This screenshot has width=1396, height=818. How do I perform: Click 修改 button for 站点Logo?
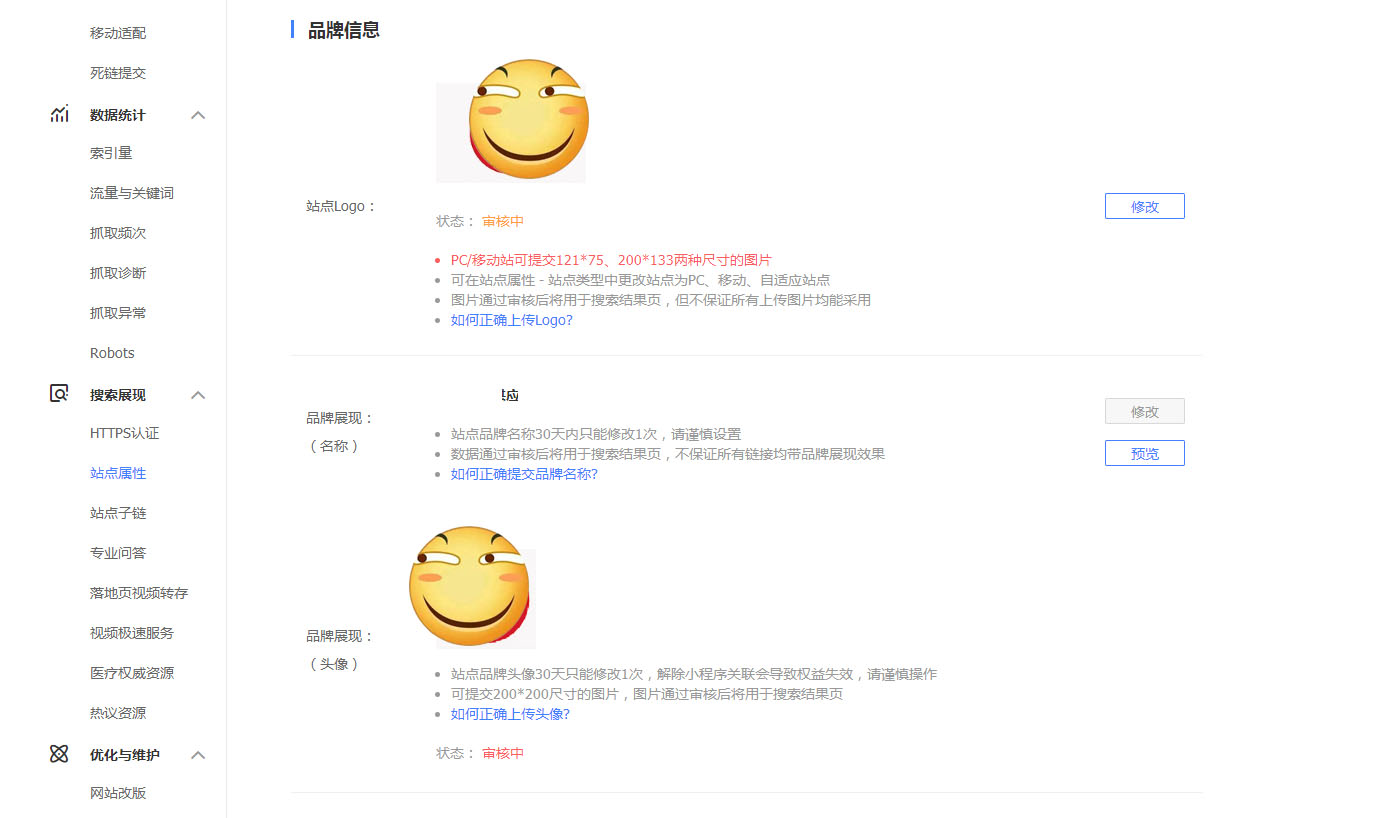(x=1145, y=206)
